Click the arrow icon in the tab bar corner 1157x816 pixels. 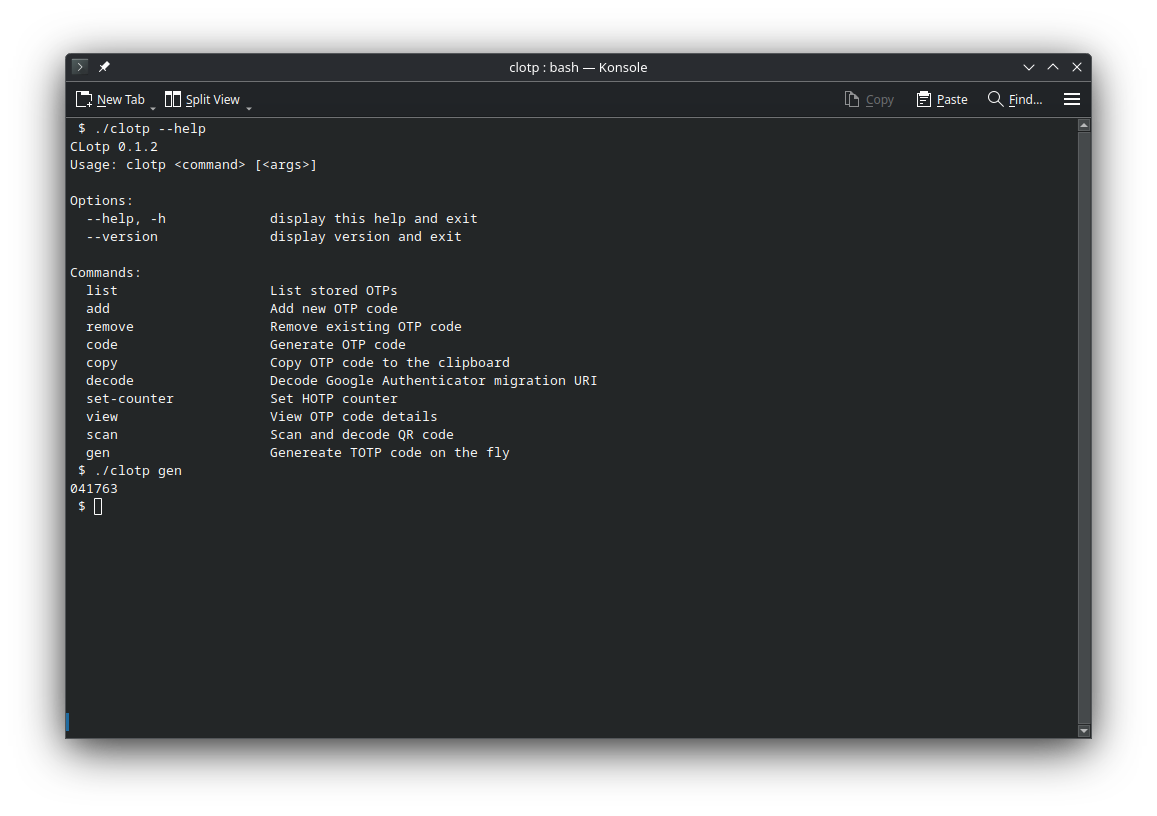point(78,66)
